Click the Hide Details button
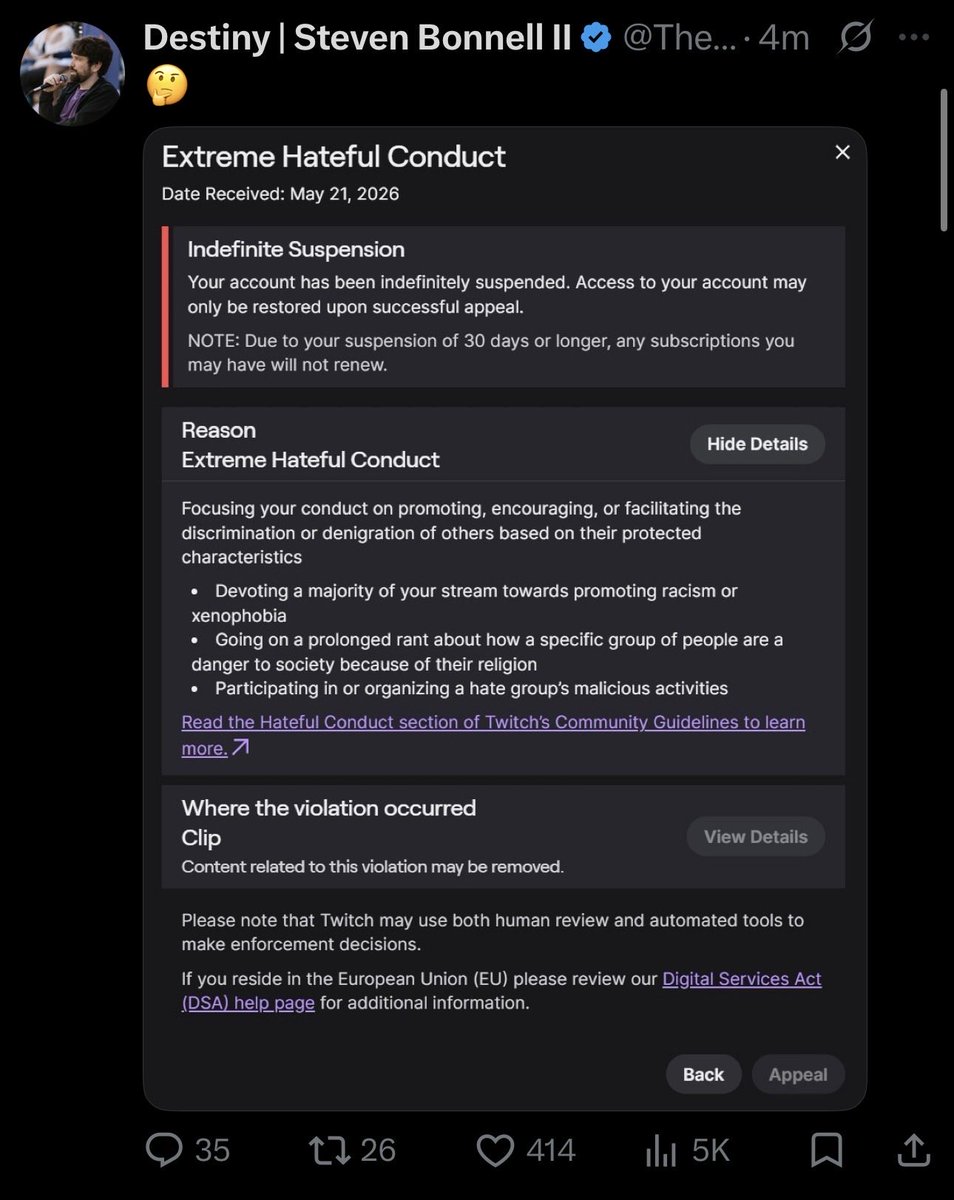The image size is (954, 1200). point(757,444)
